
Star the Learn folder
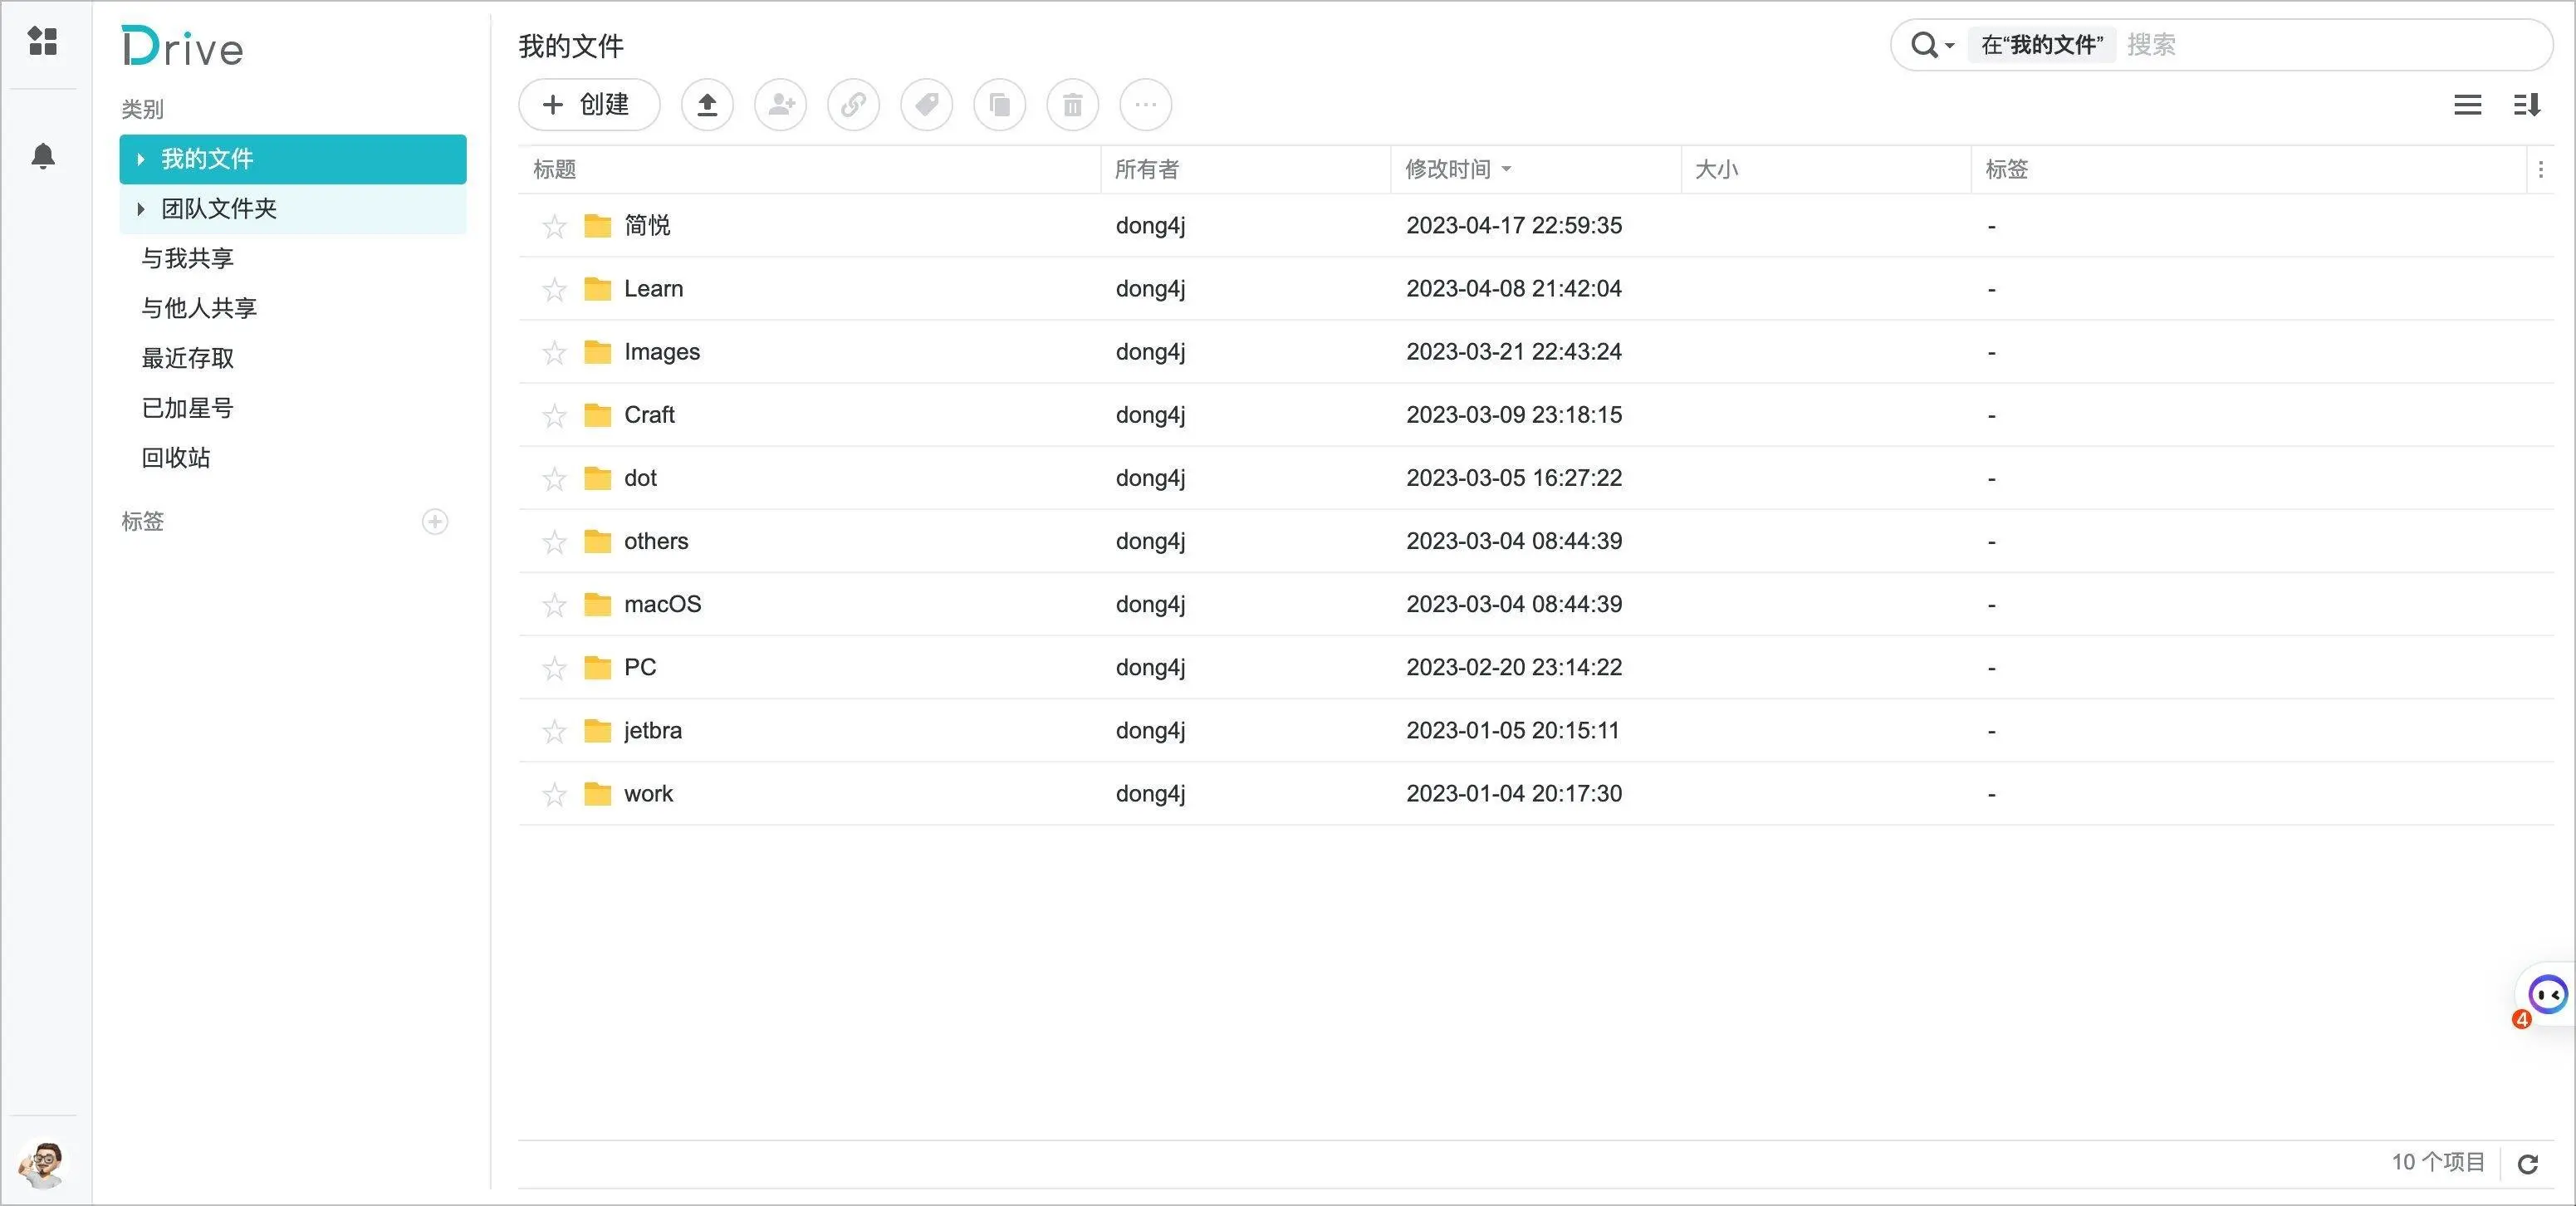click(554, 290)
